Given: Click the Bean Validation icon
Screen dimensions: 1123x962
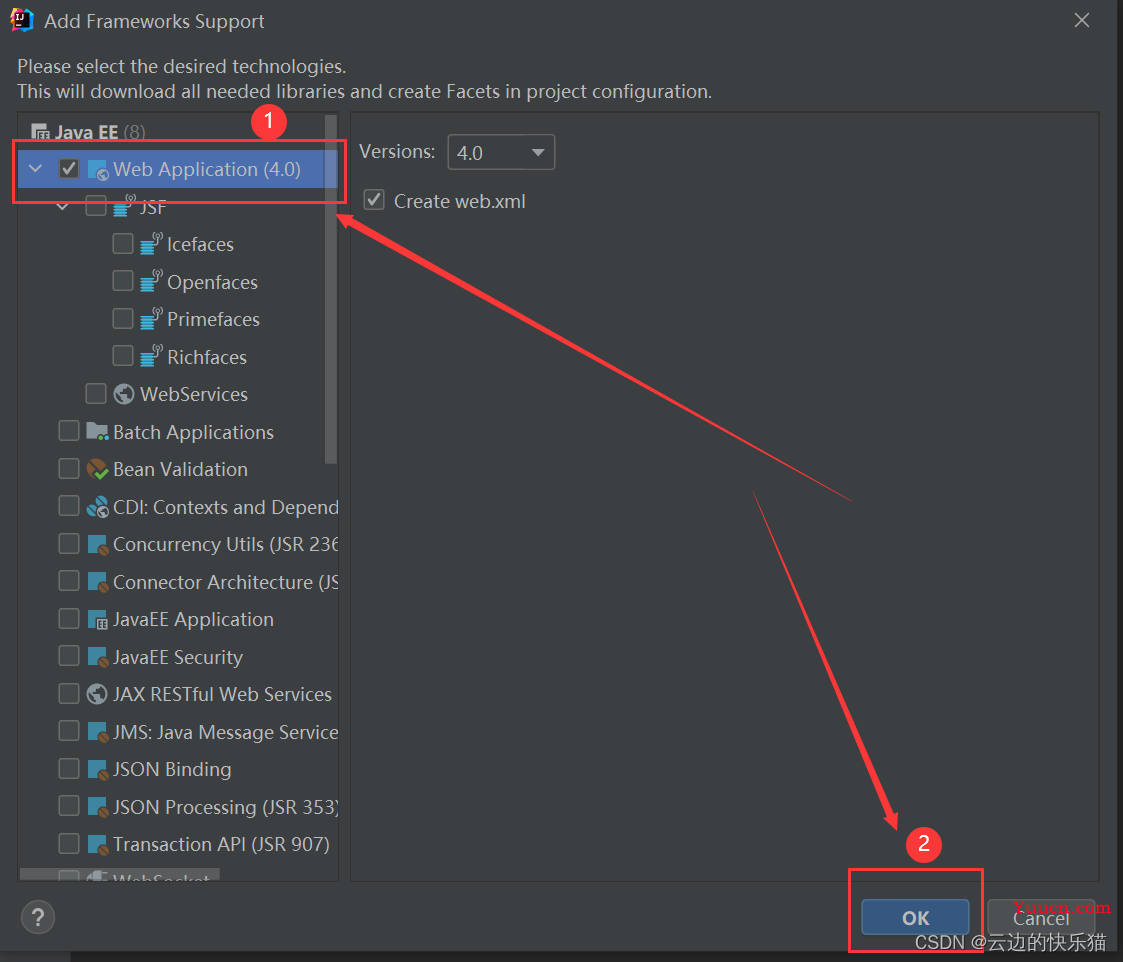Looking at the screenshot, I should [x=97, y=469].
